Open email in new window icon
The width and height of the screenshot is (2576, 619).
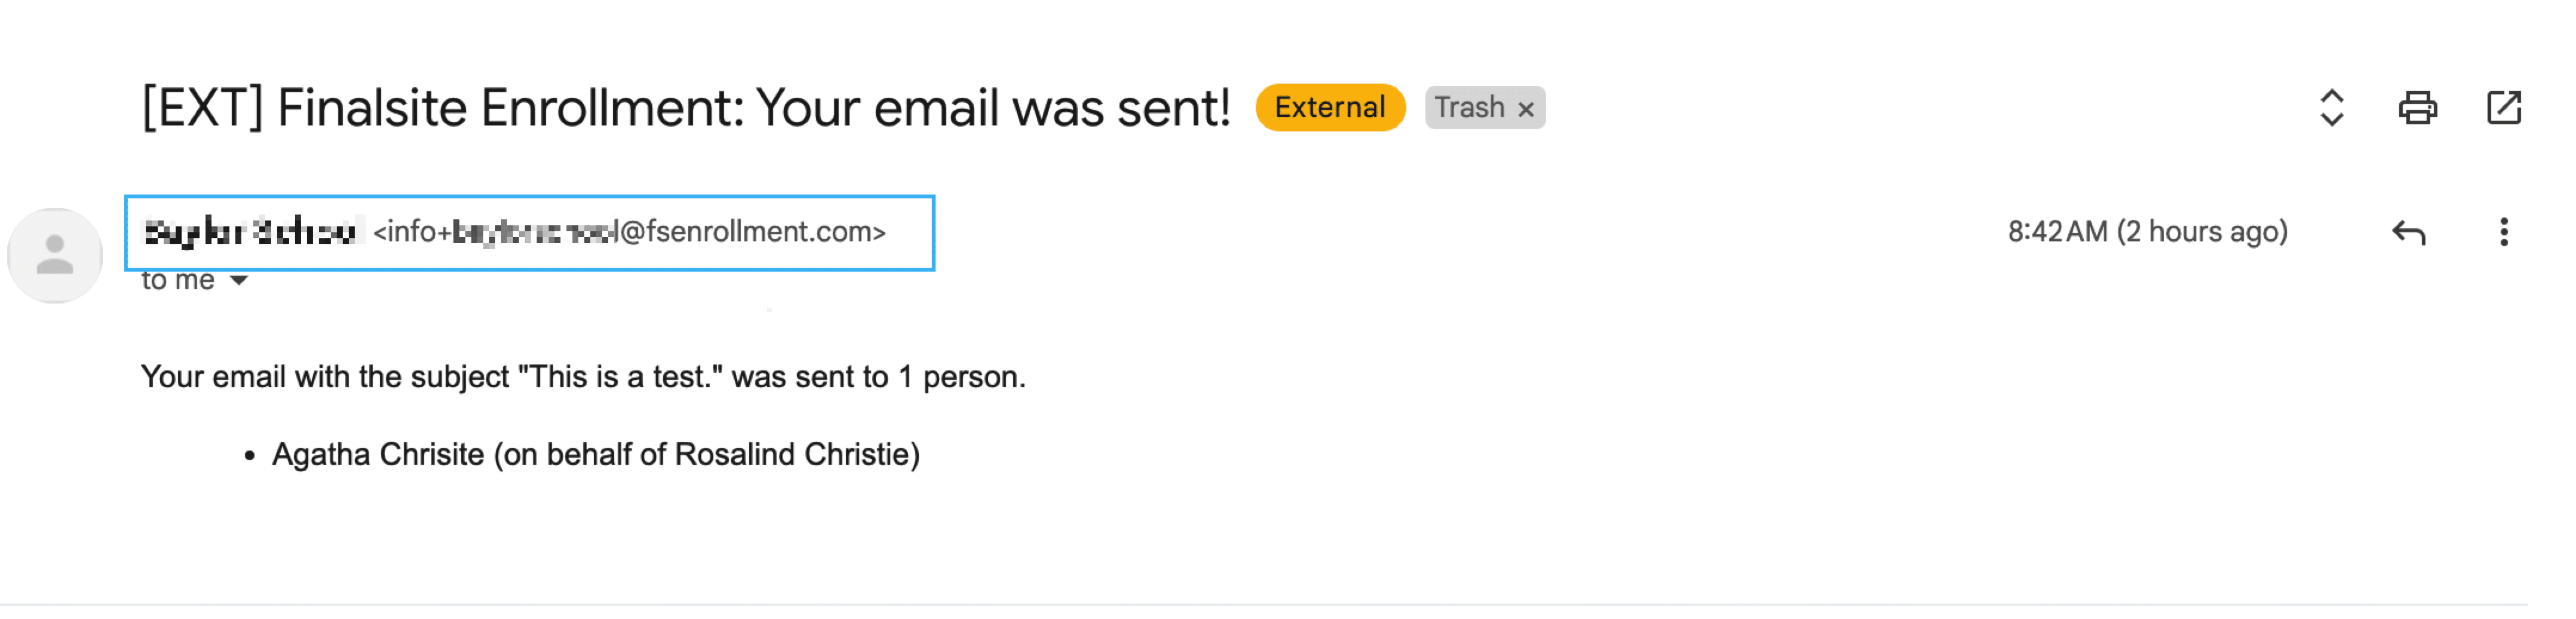pyautogui.click(x=2503, y=107)
